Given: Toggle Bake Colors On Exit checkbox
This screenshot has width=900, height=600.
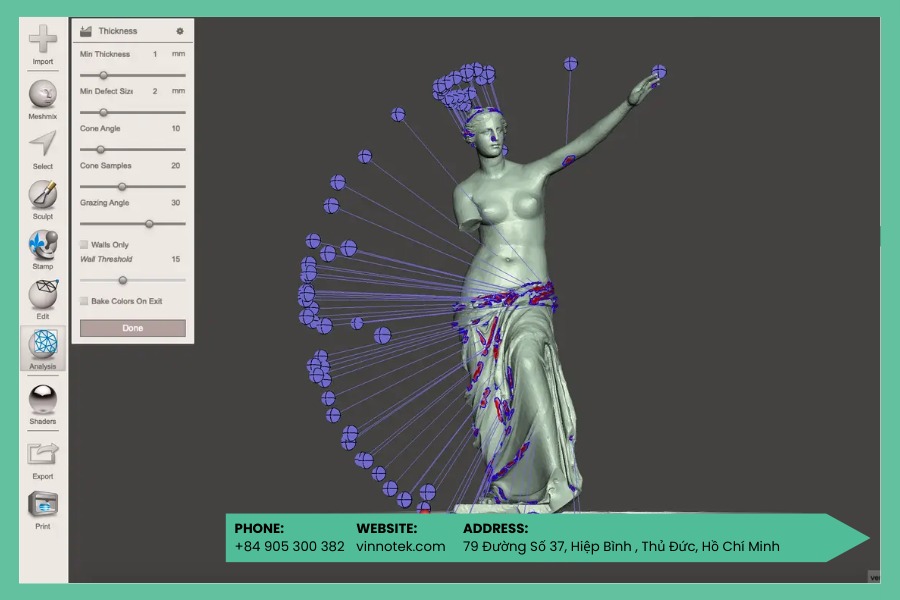Looking at the screenshot, I should 84,301.
